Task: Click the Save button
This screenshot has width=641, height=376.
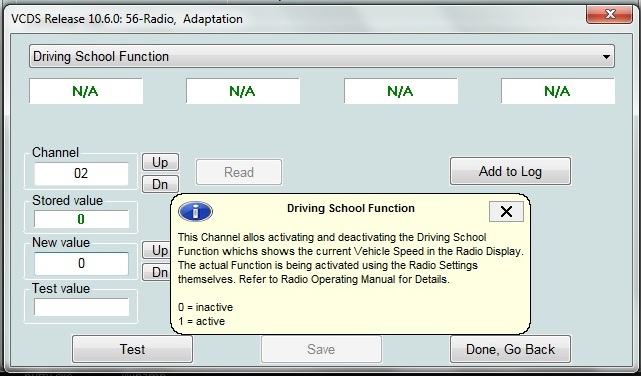Action: 321,349
